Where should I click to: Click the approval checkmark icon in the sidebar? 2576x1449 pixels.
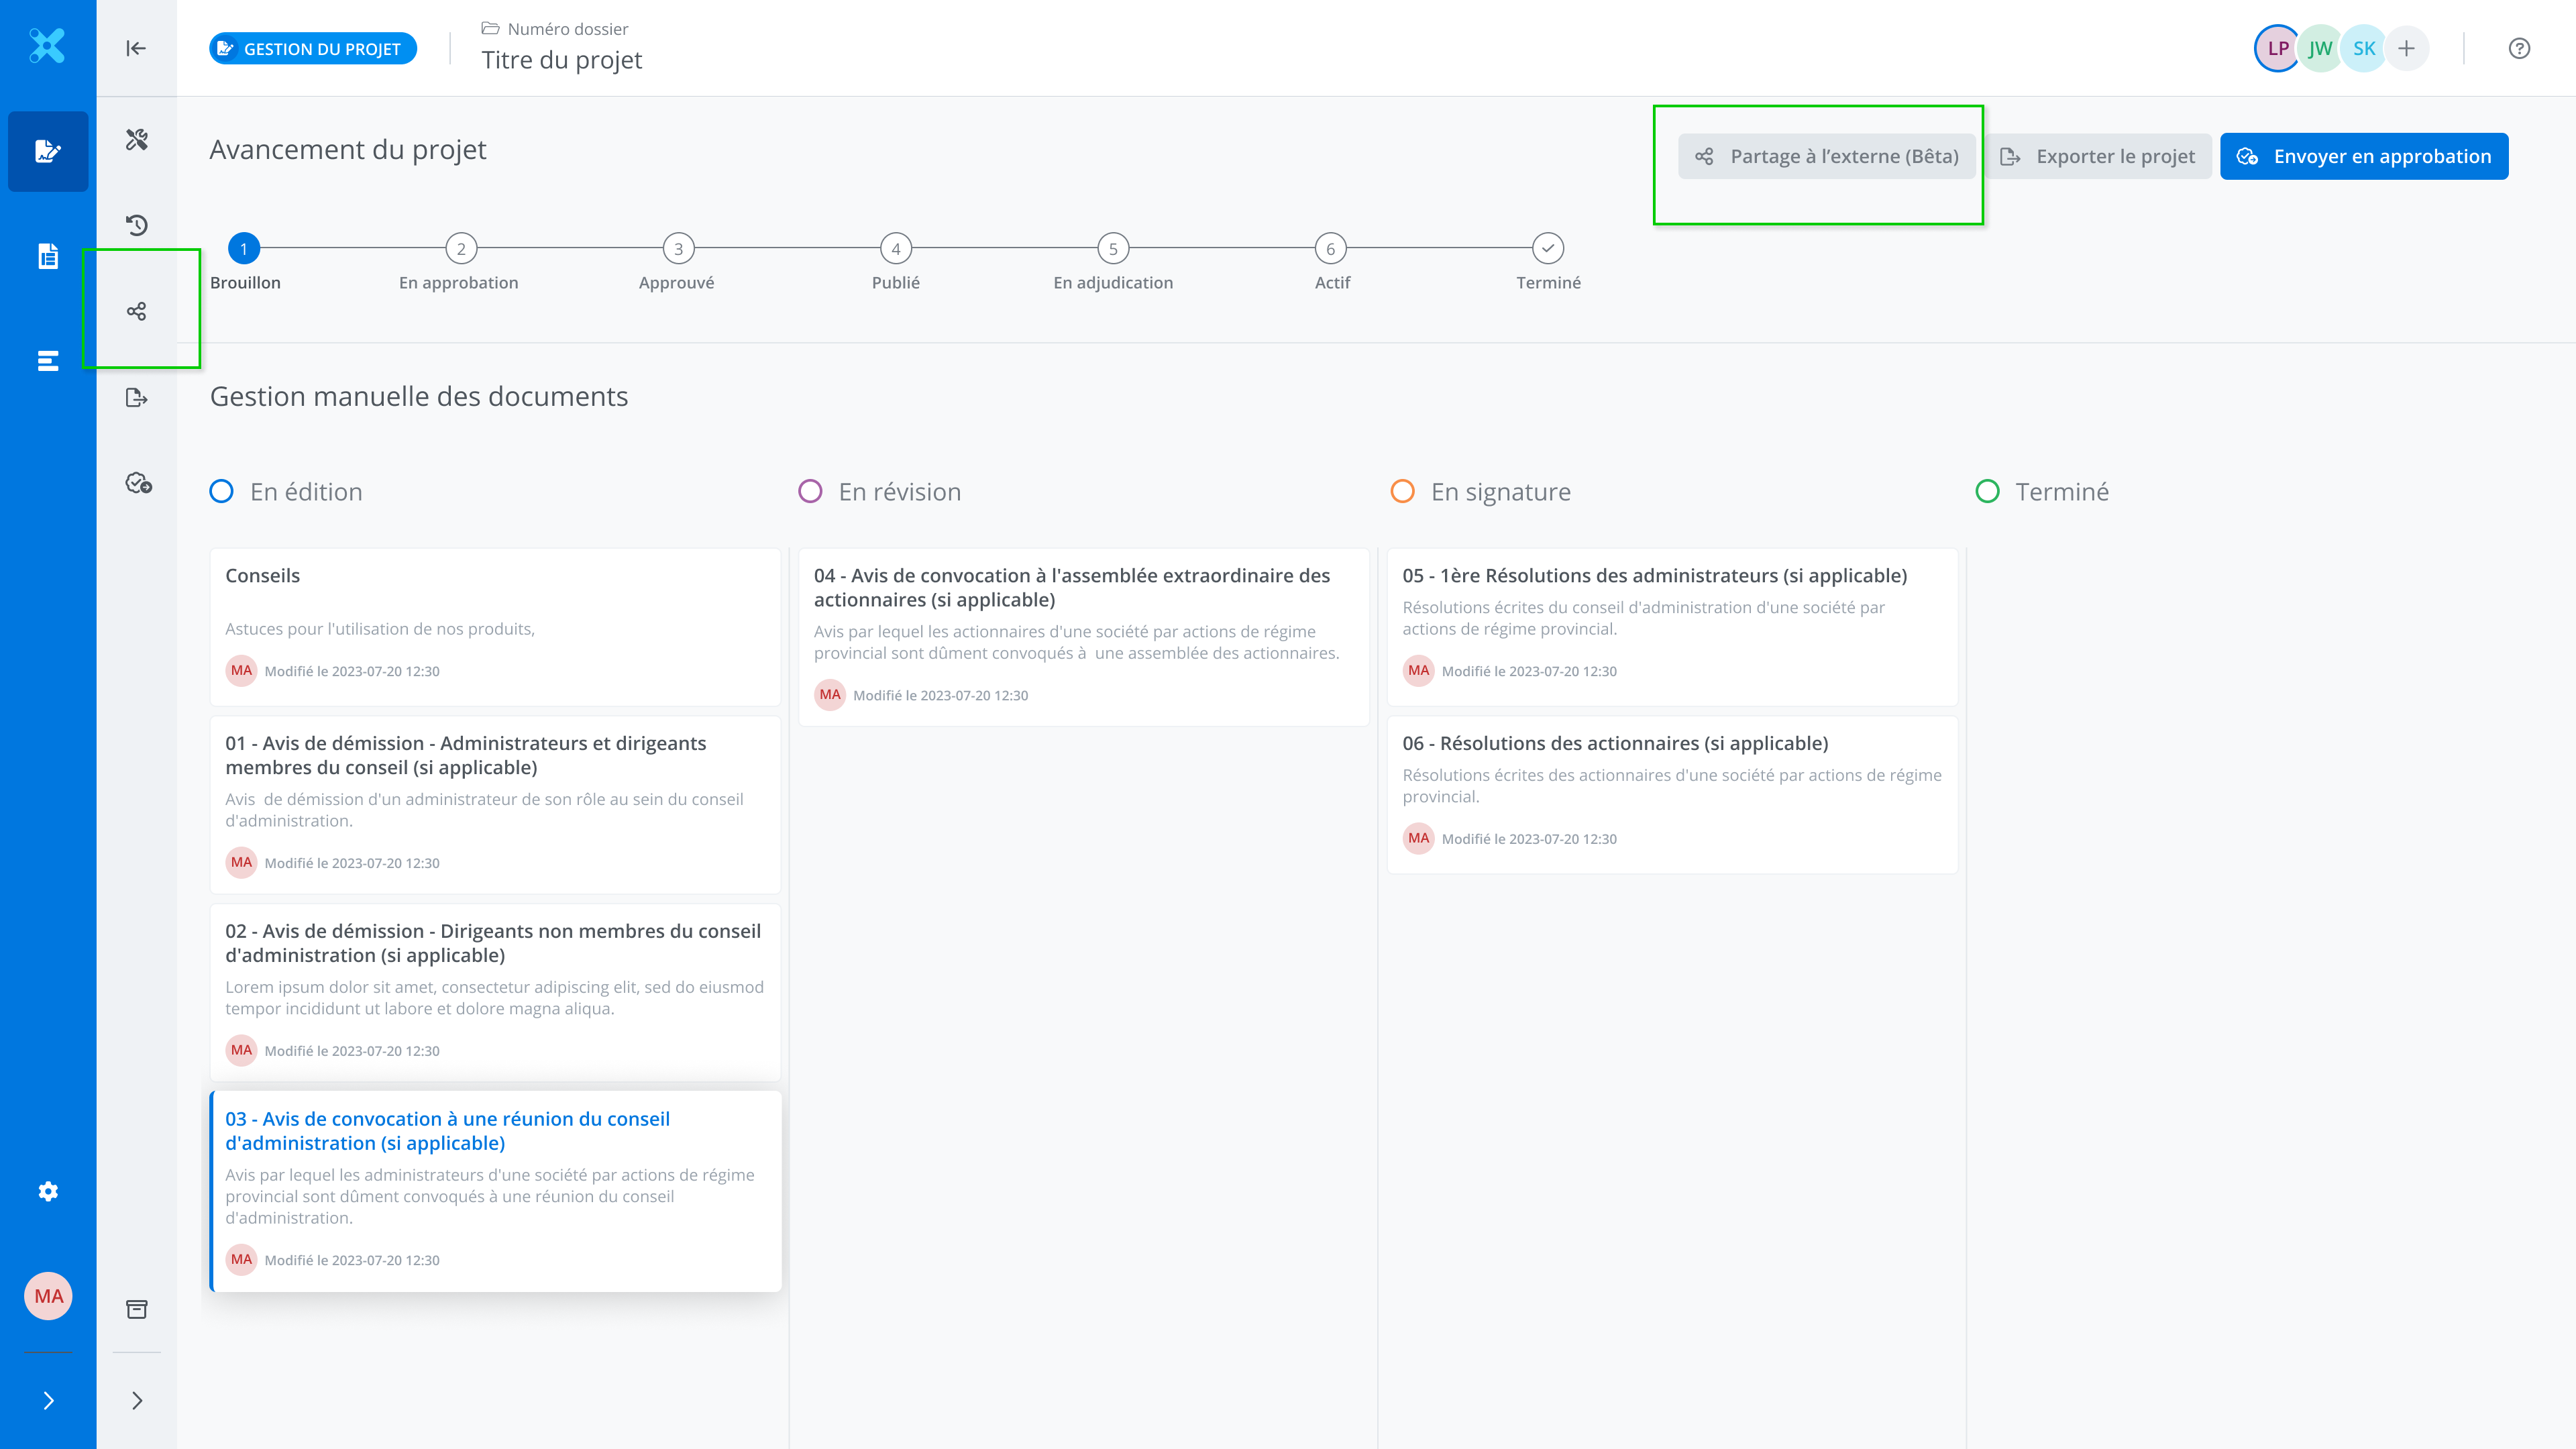(x=138, y=484)
